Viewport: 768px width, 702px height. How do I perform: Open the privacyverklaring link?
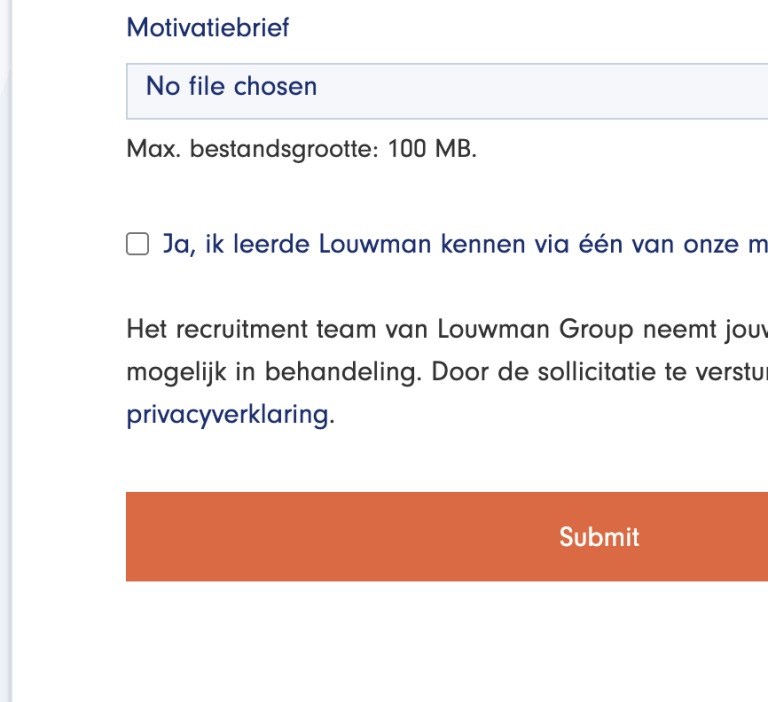(228, 415)
